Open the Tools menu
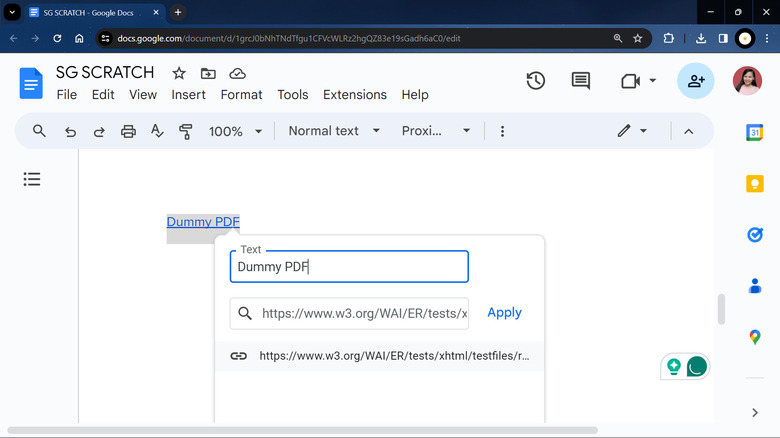The width and height of the screenshot is (780, 438). pyautogui.click(x=292, y=95)
